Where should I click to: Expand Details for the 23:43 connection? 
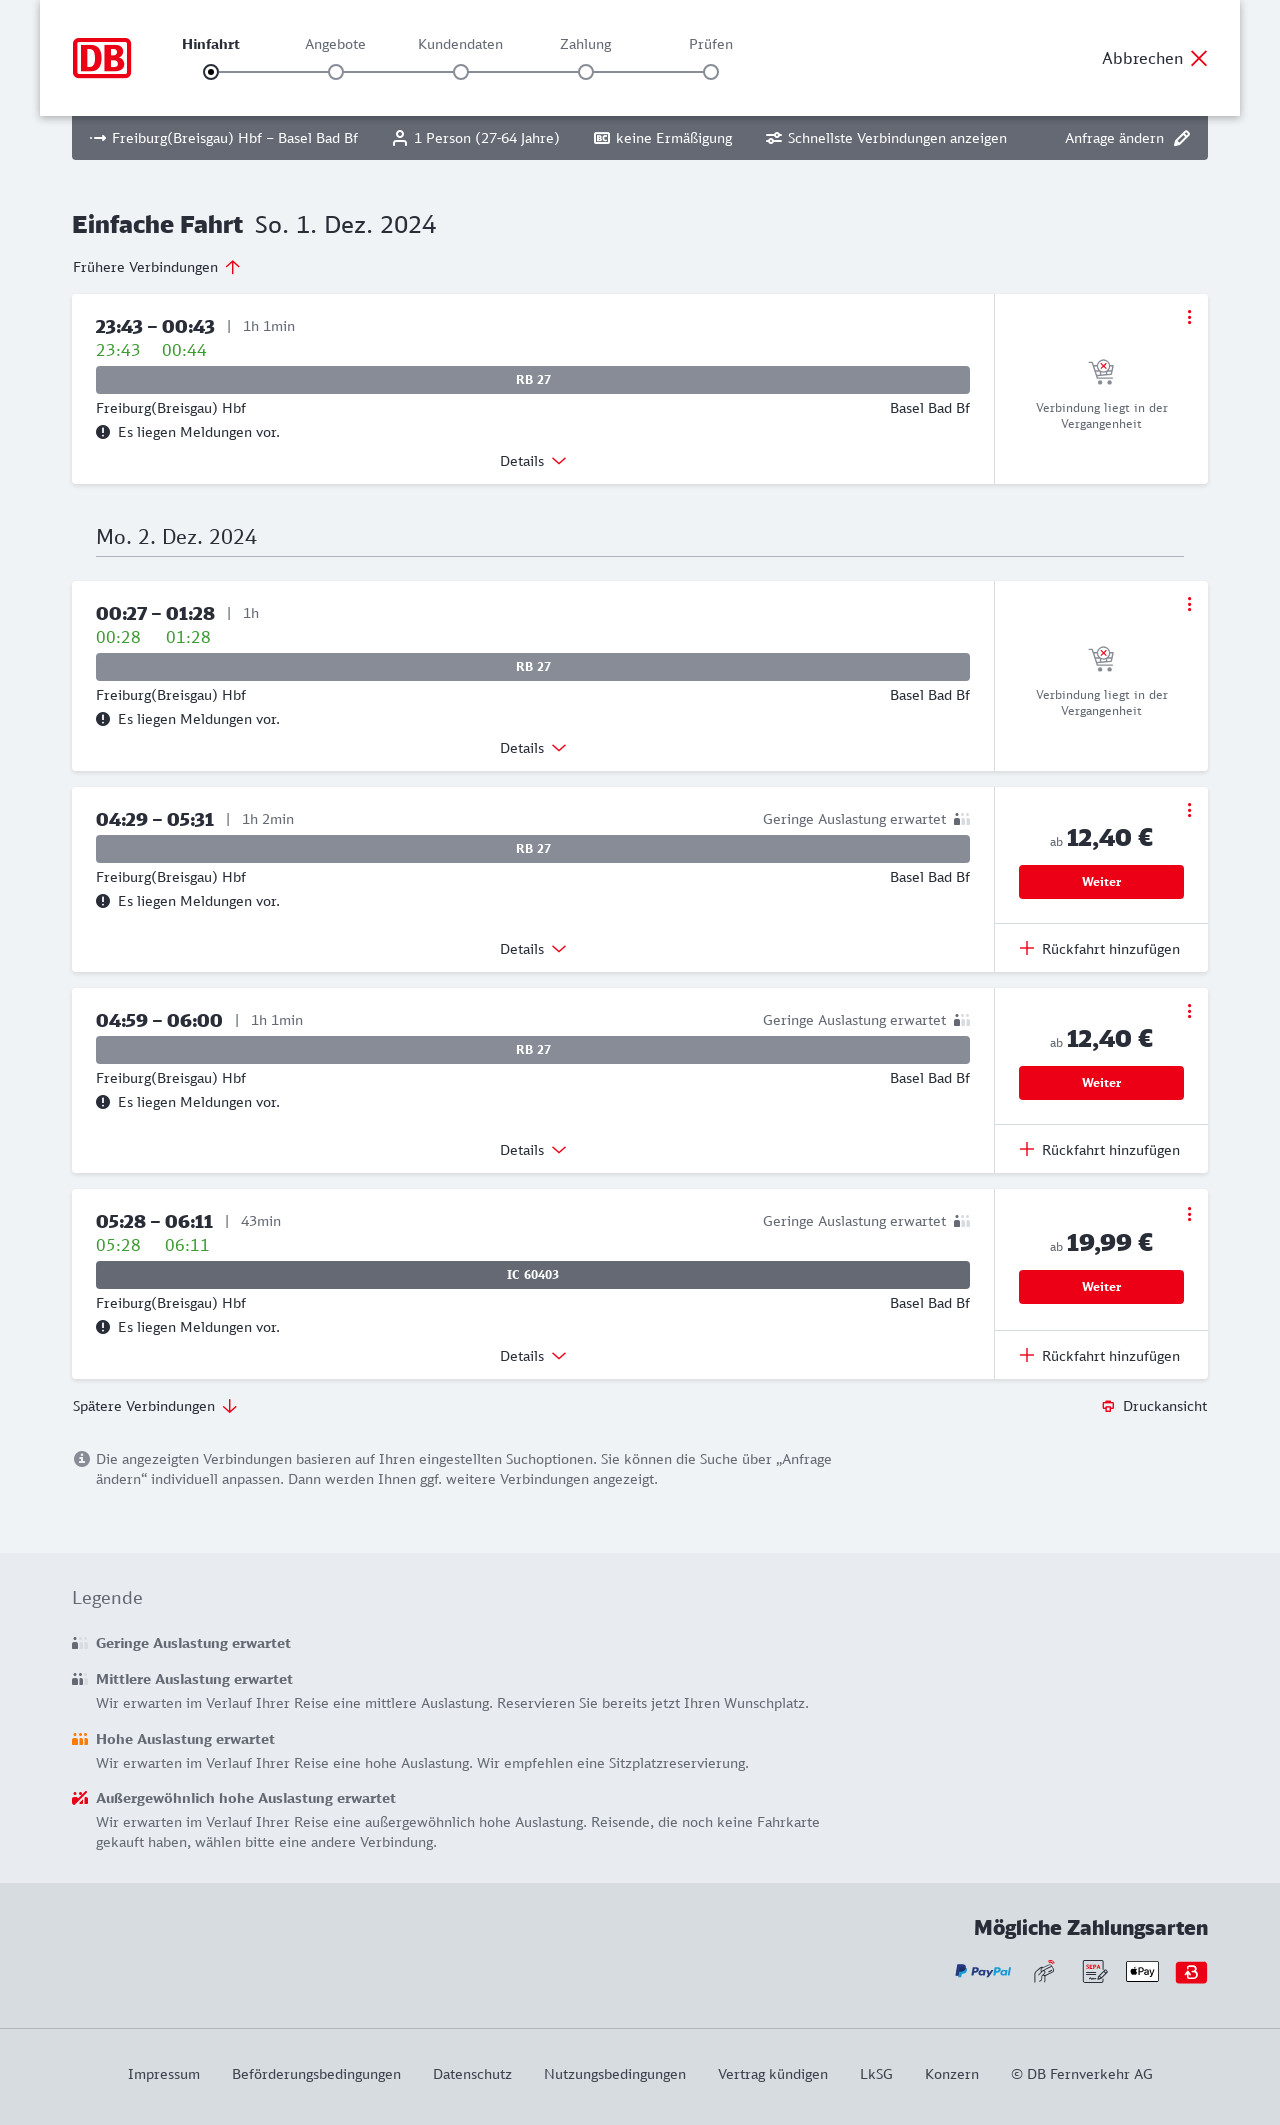point(532,461)
